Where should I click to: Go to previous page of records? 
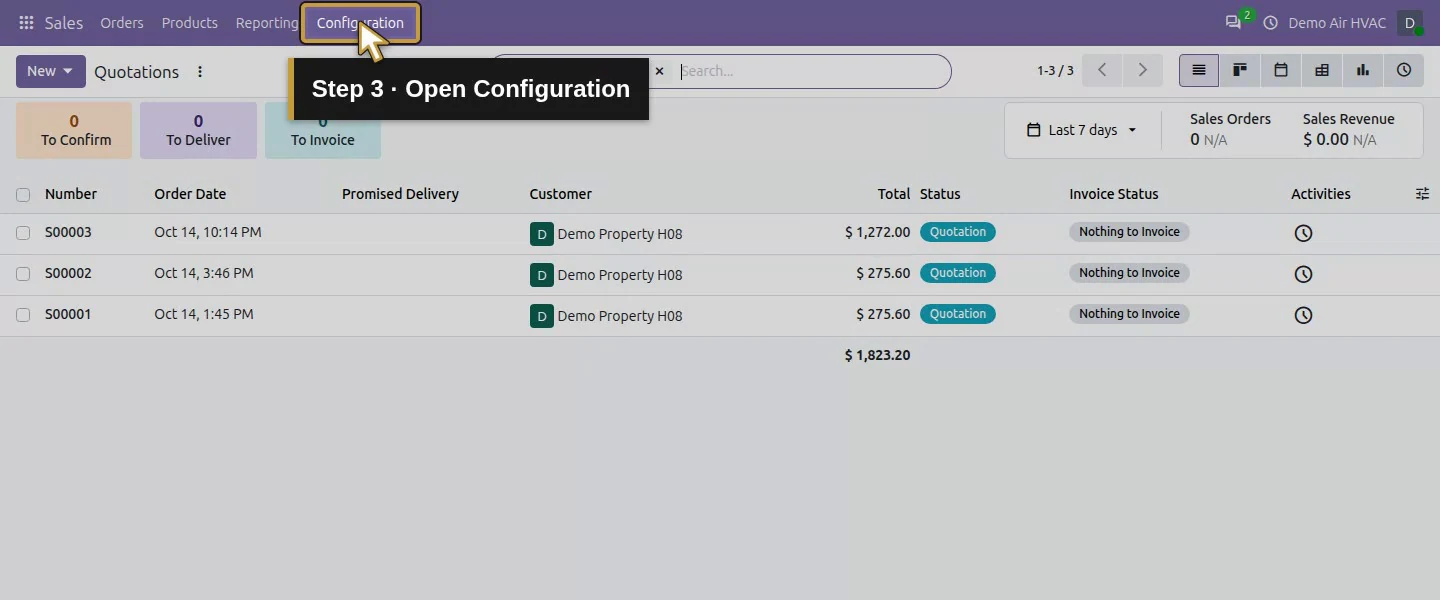point(1102,71)
